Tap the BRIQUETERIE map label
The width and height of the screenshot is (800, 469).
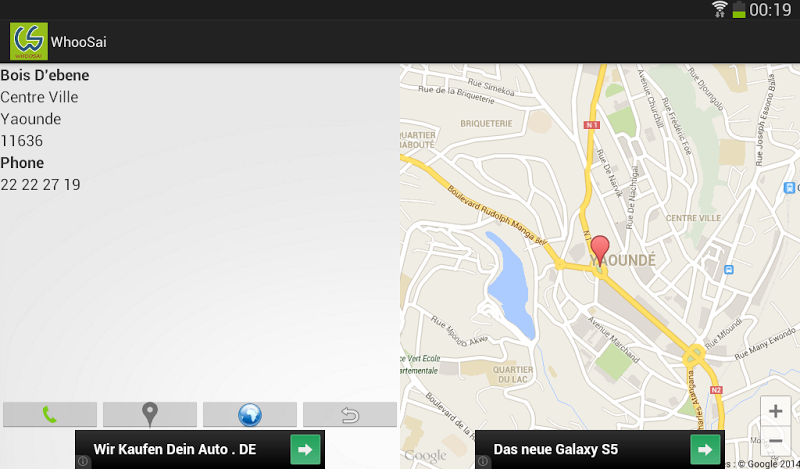pyautogui.click(x=486, y=124)
